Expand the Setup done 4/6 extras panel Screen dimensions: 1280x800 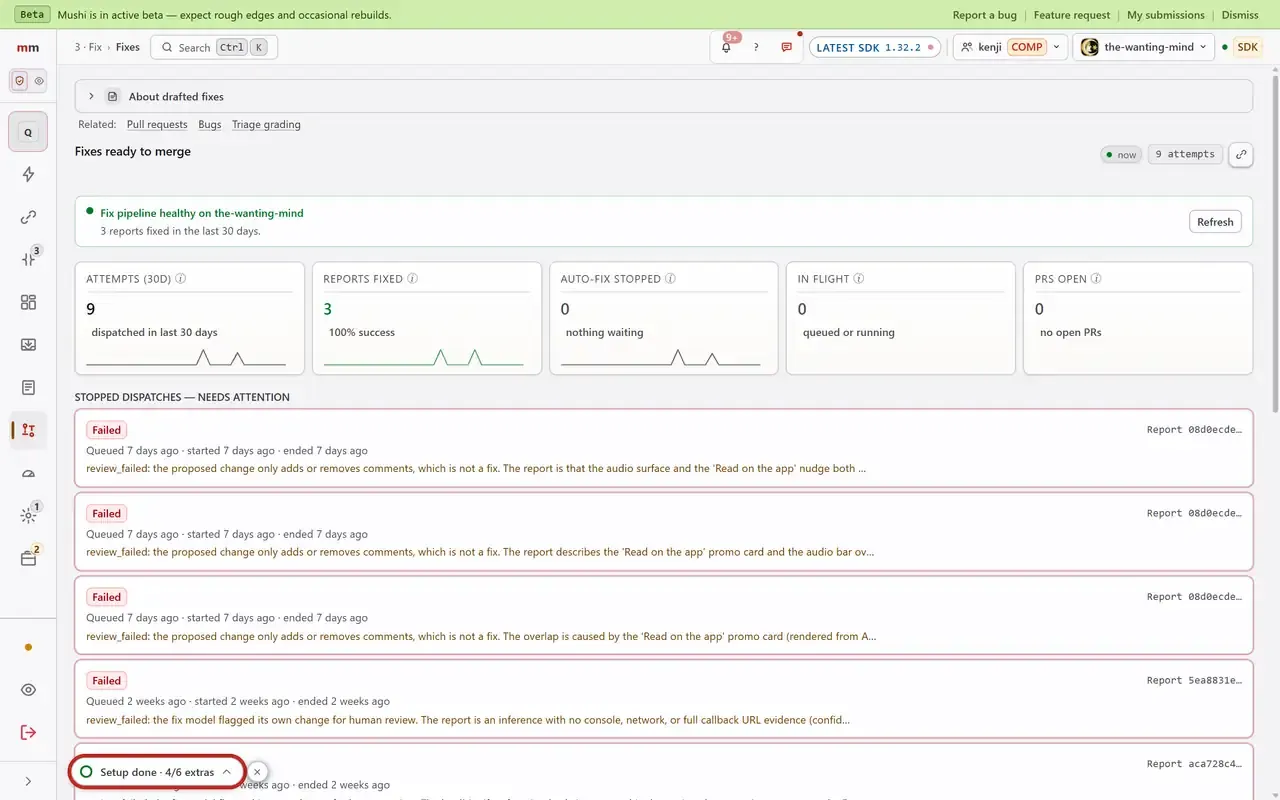click(x=156, y=772)
